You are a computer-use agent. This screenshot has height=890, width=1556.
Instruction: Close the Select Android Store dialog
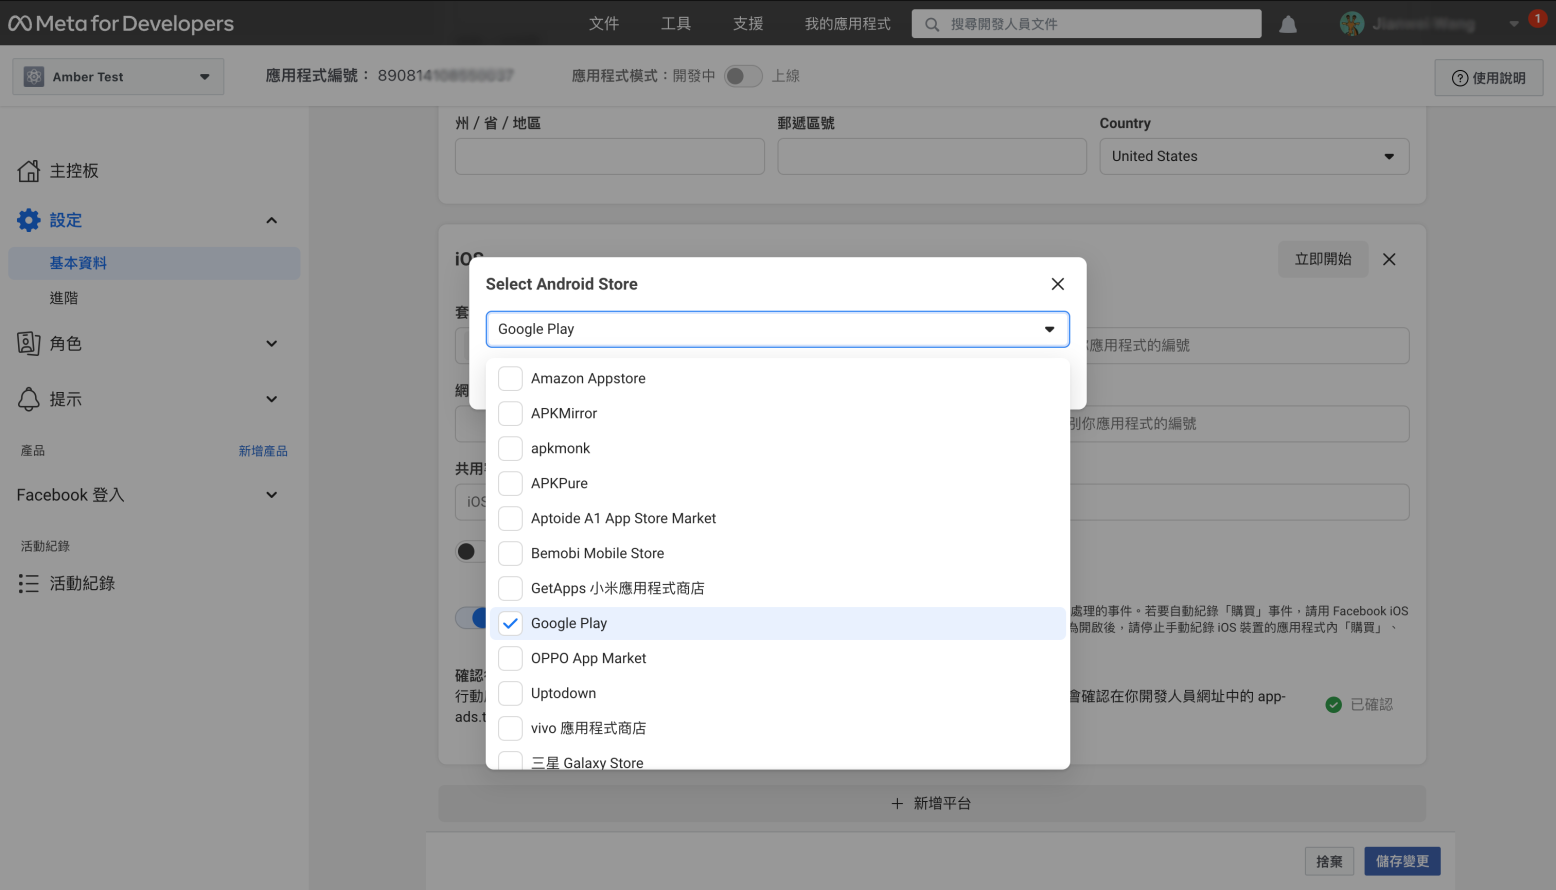point(1057,284)
